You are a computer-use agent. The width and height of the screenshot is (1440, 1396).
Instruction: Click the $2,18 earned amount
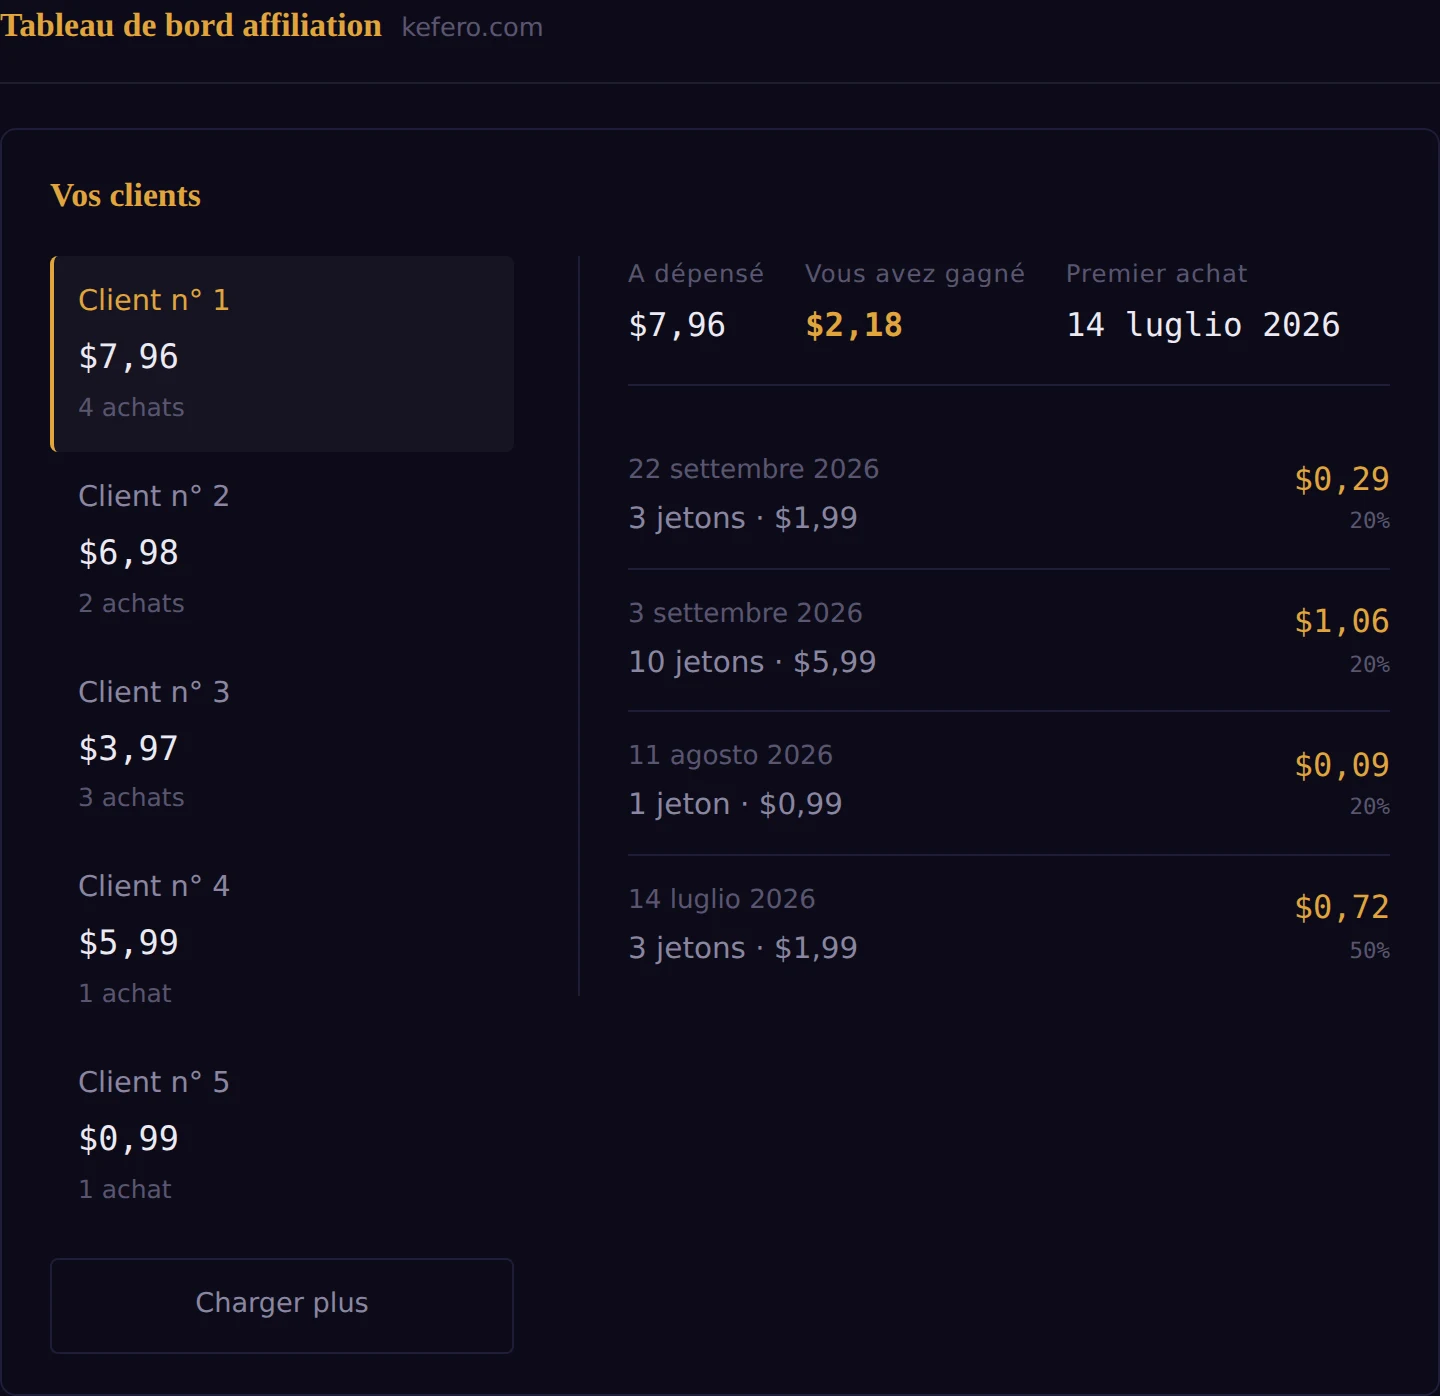tap(854, 325)
